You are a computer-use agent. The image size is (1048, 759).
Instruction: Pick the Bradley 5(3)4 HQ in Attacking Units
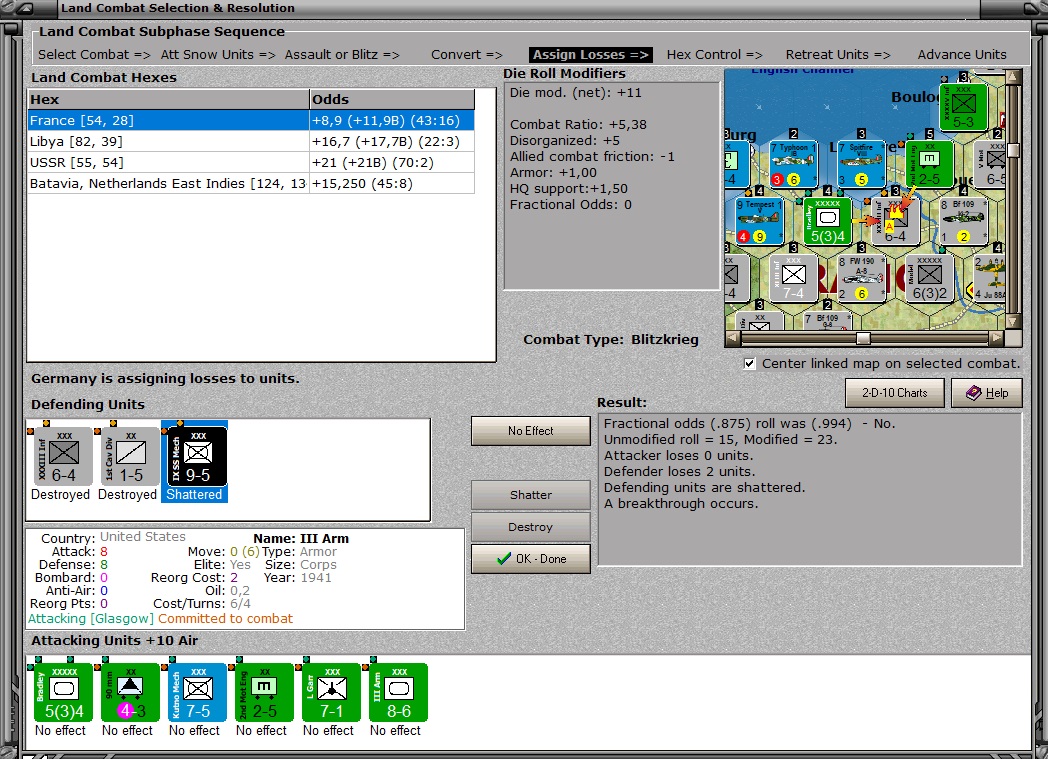click(x=63, y=692)
